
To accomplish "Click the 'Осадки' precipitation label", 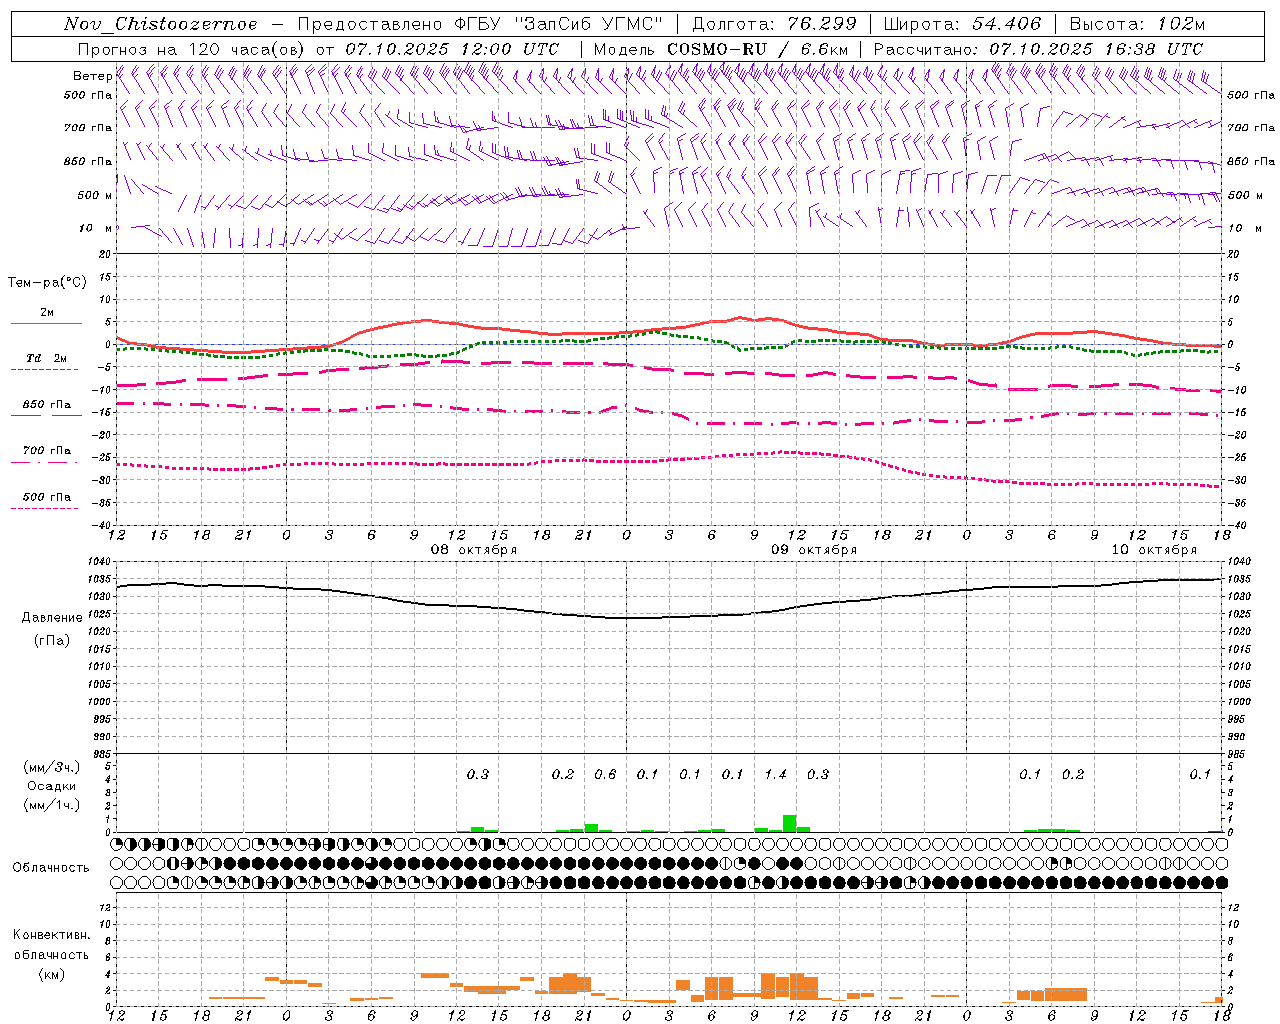I will (52, 786).
